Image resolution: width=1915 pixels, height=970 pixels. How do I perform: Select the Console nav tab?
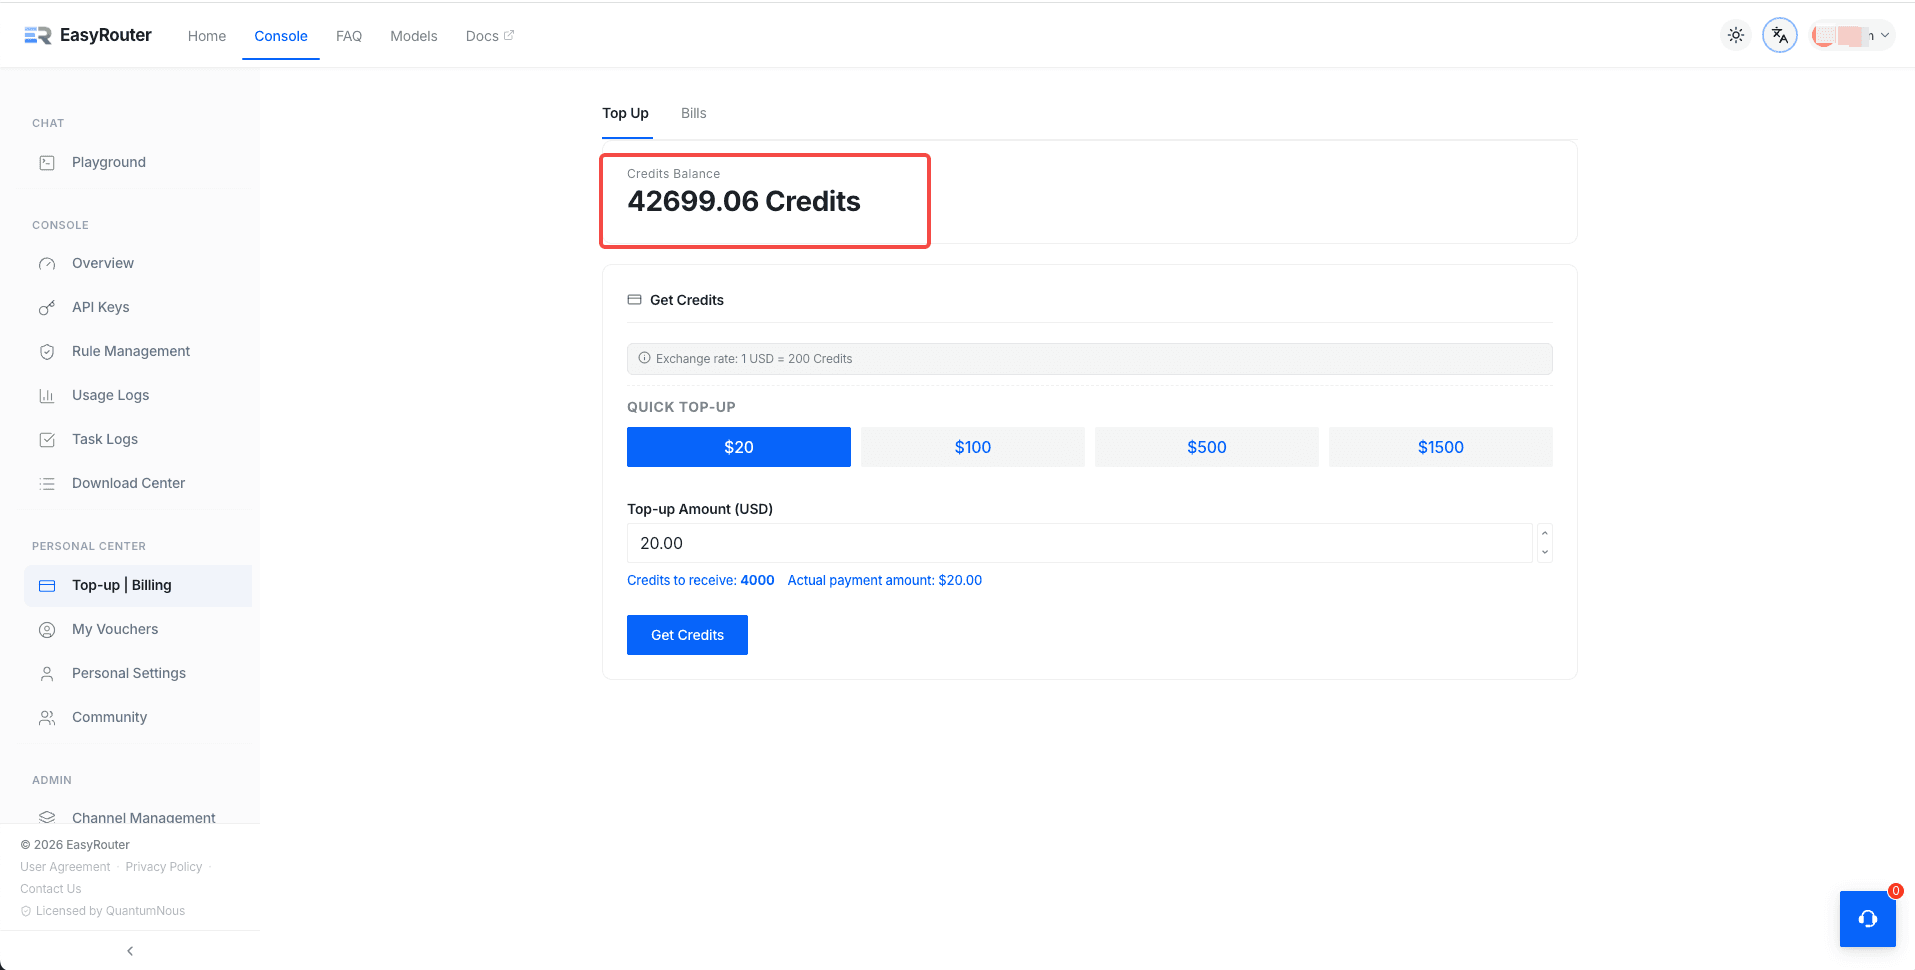point(281,36)
